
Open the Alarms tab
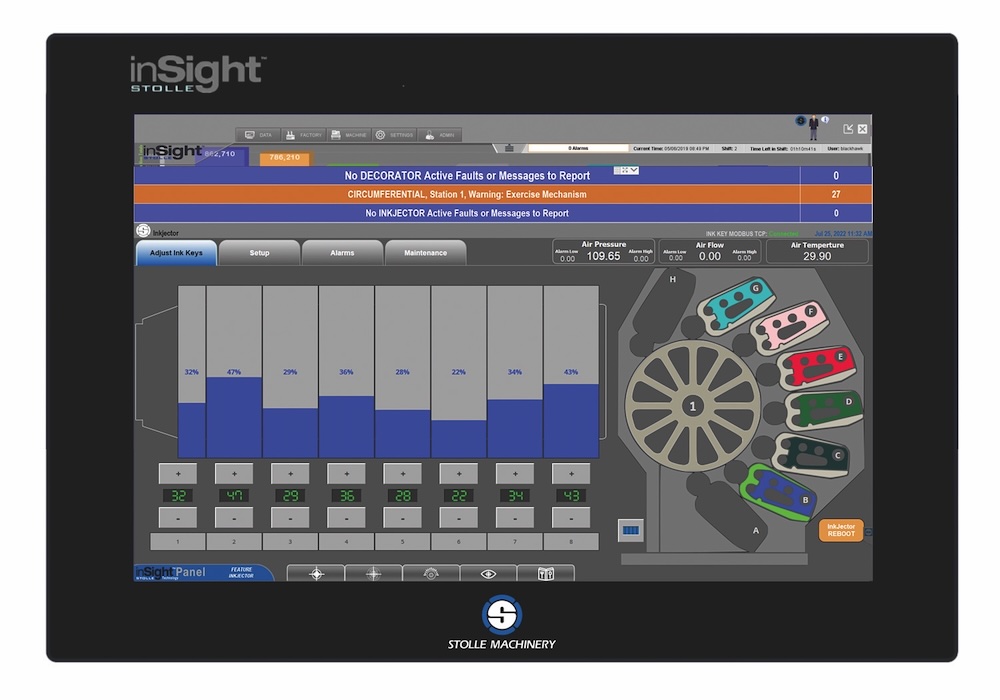pyautogui.click(x=342, y=253)
